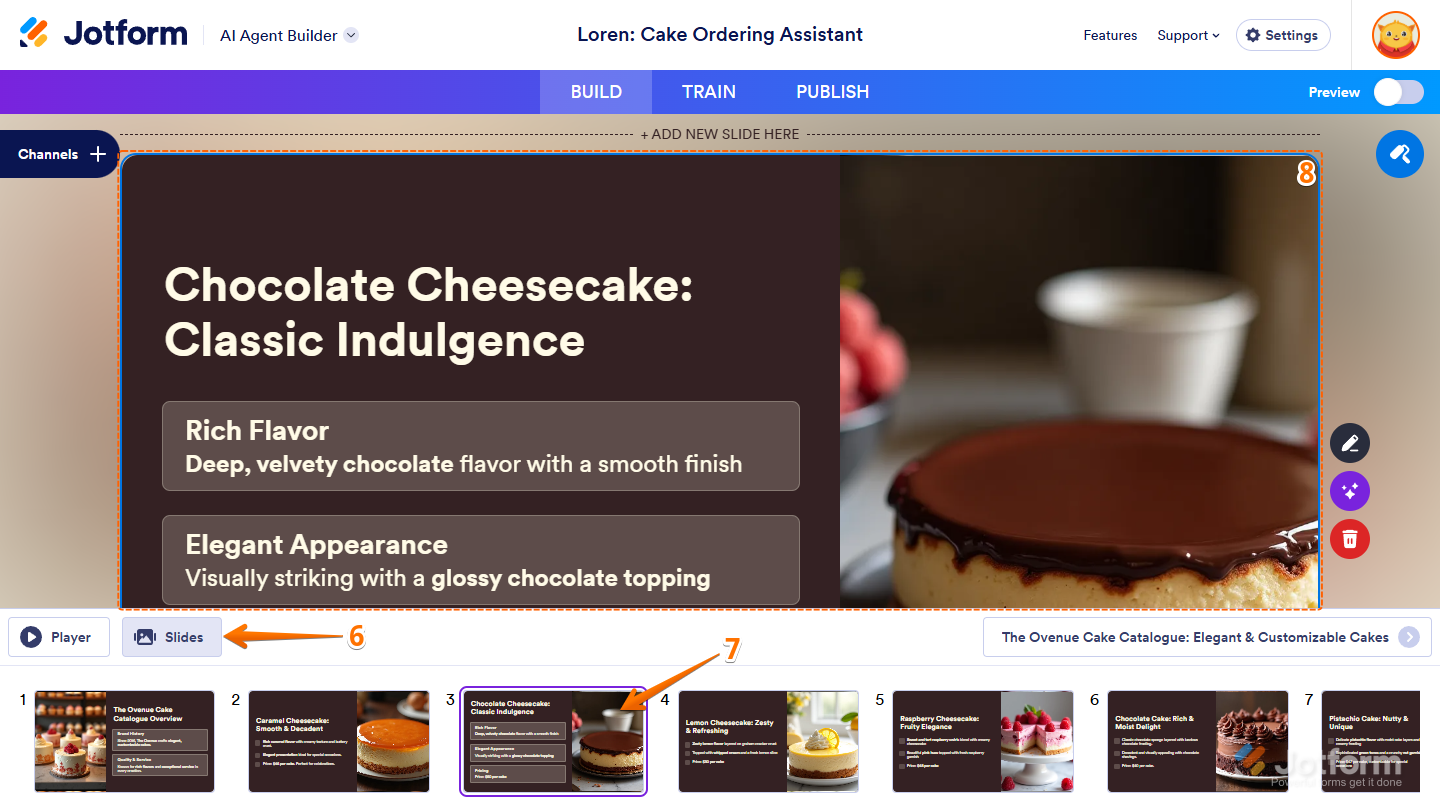Expand the AI Agent Builder dropdown
The width and height of the screenshot is (1440, 810).
tap(351, 35)
